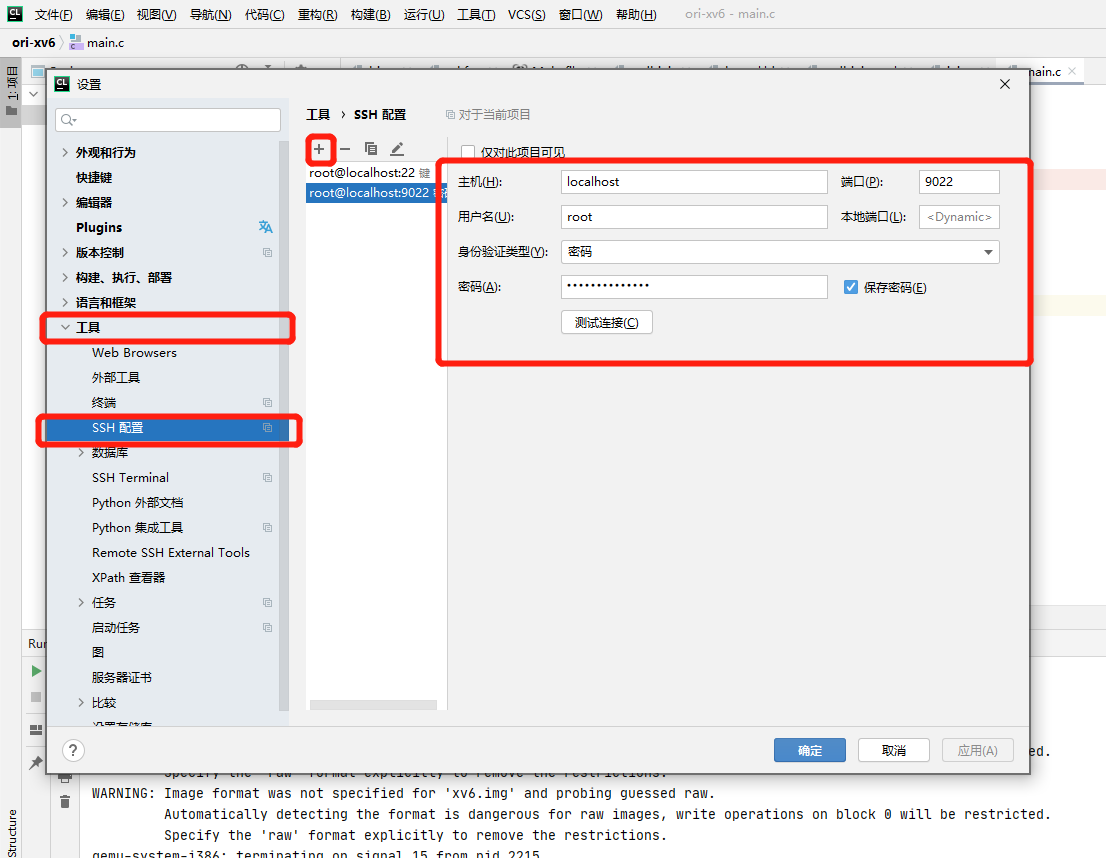1106x858 pixels.
Task: Add a new SSH configuration with plus icon
Action: point(319,149)
